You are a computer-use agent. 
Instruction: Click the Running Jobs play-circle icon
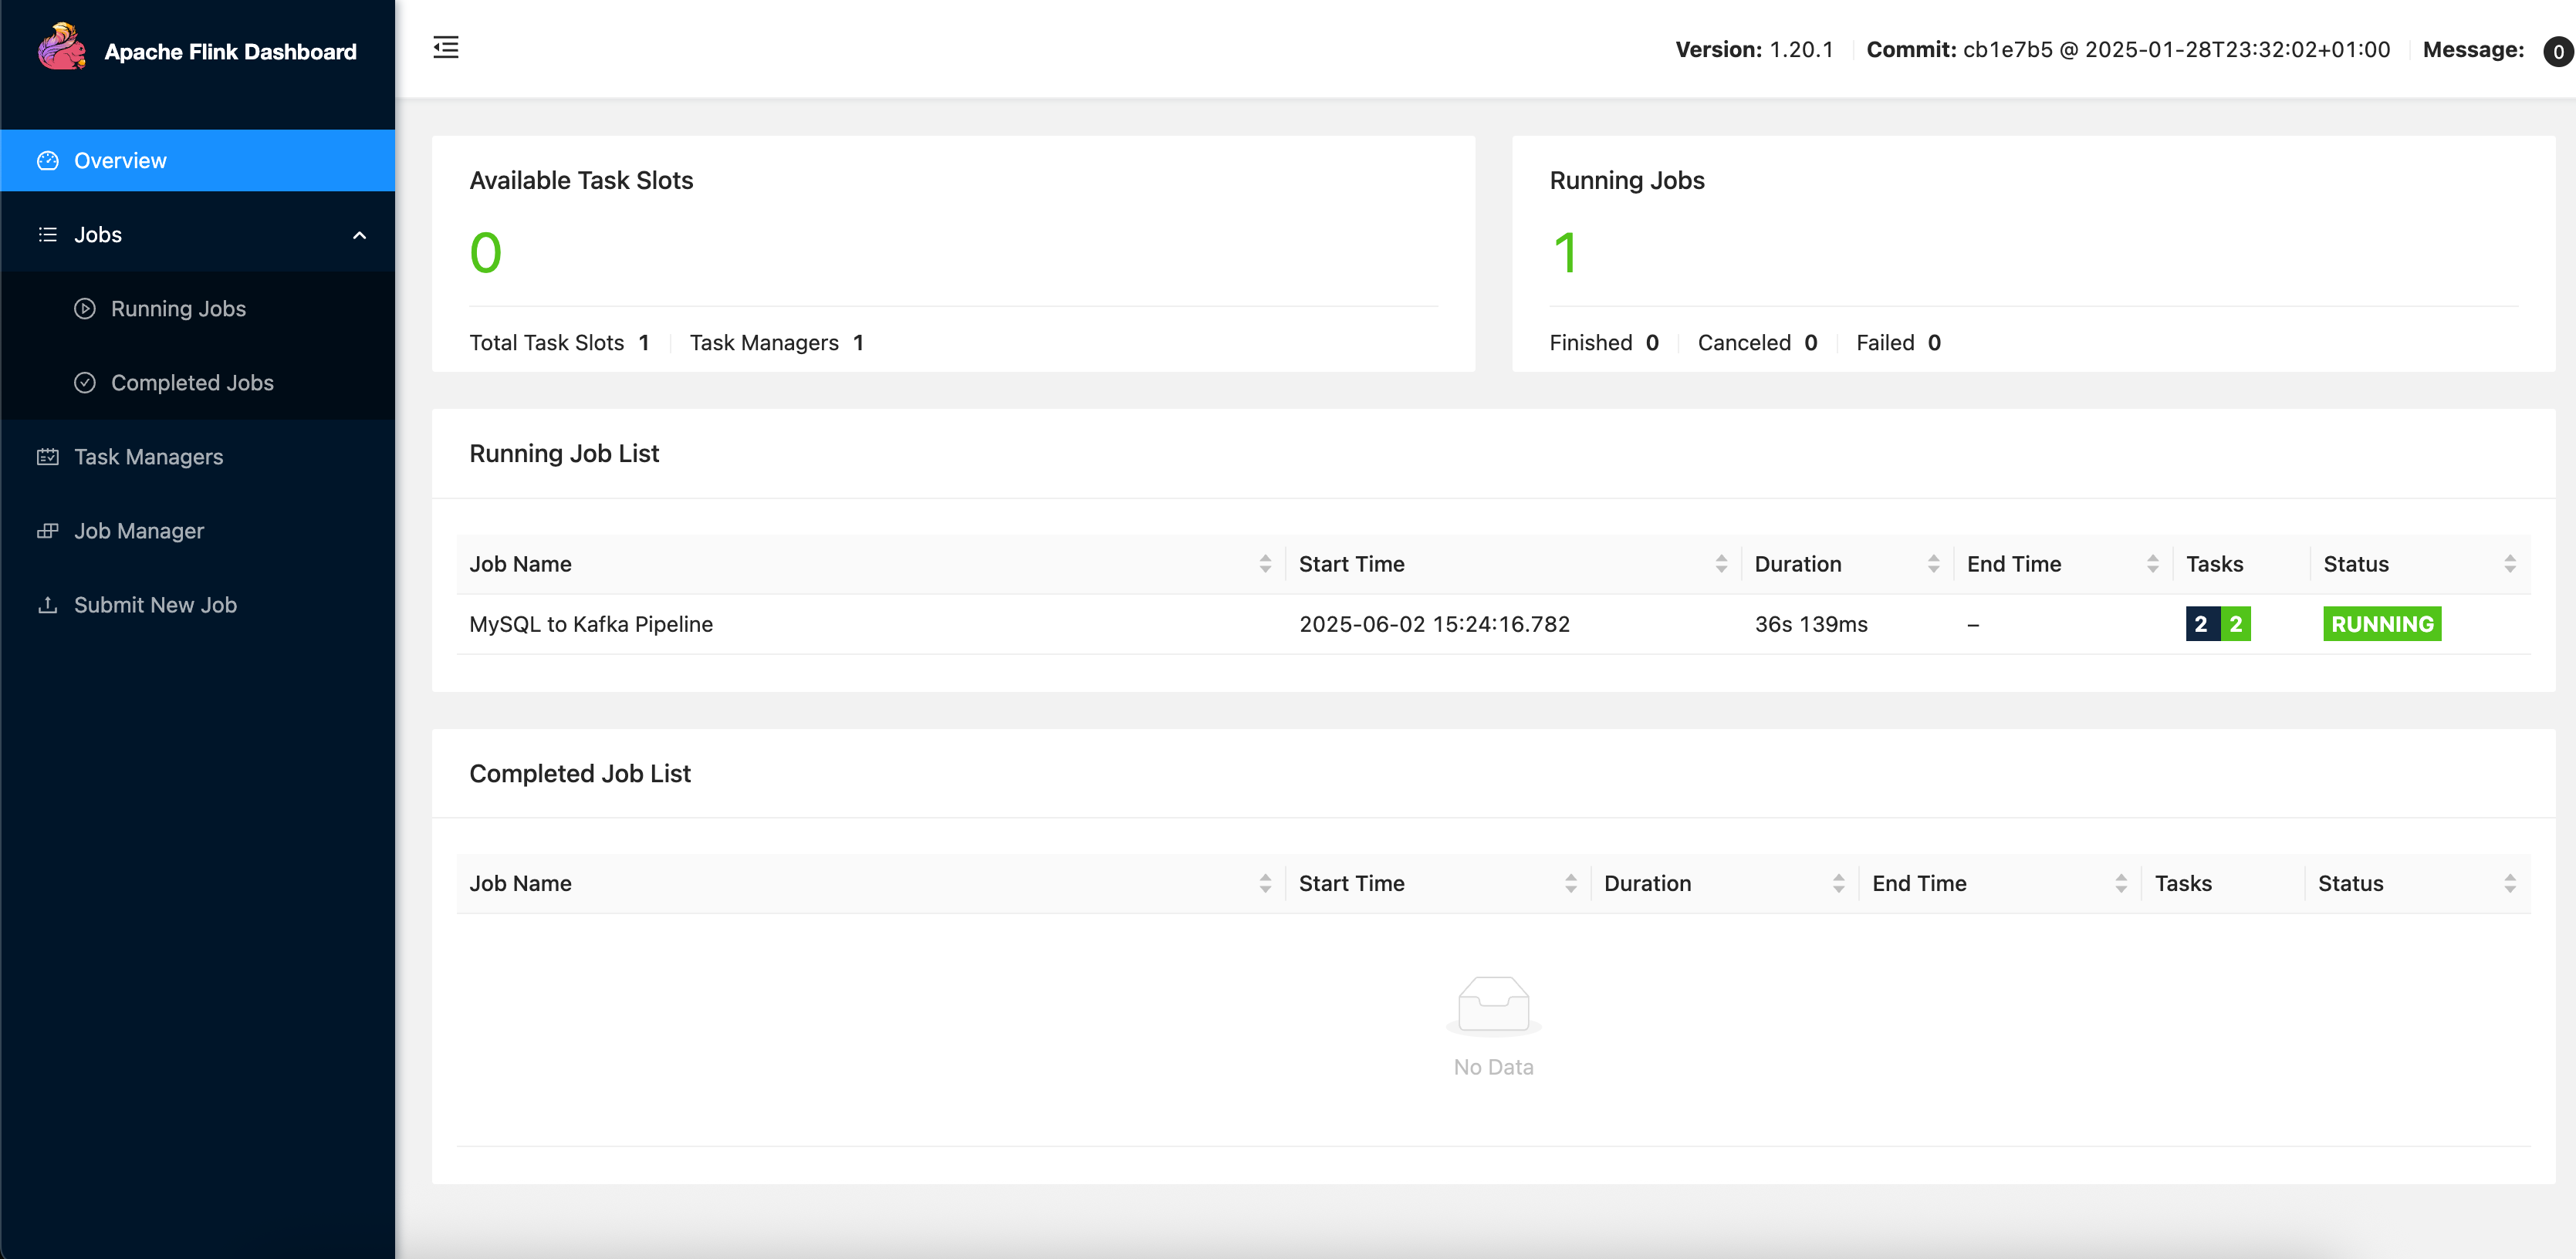pos(85,309)
